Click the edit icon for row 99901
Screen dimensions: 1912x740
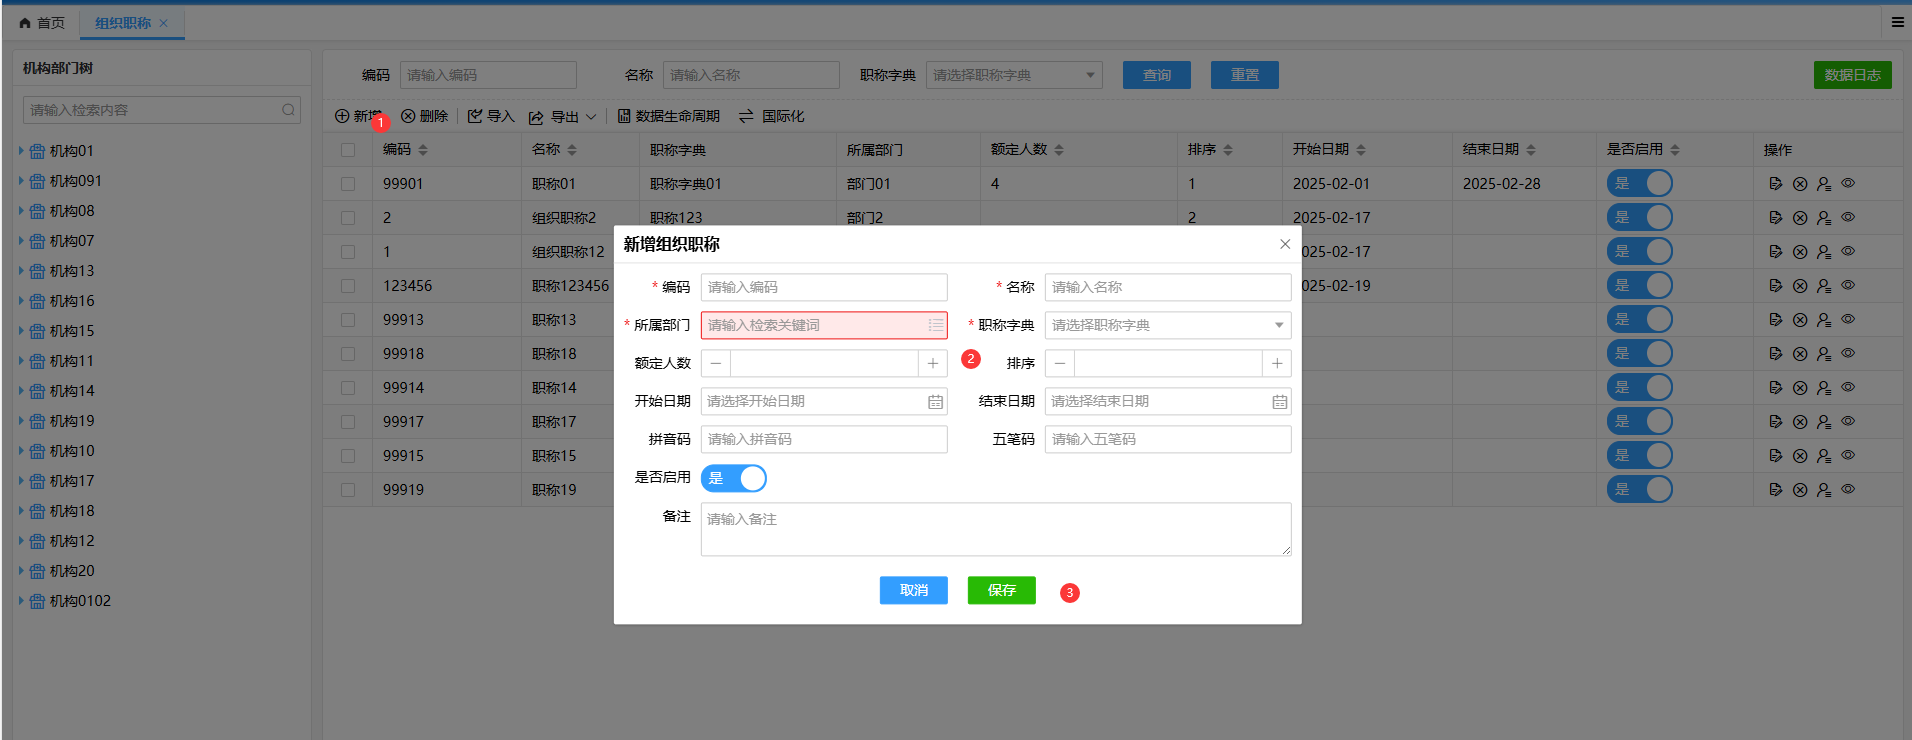click(x=1775, y=184)
